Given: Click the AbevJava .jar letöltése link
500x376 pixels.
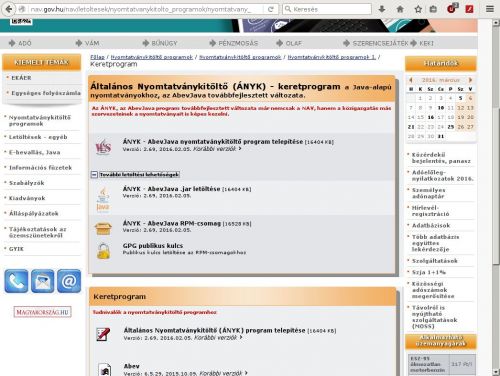Looking at the screenshot, I should point(171,189).
